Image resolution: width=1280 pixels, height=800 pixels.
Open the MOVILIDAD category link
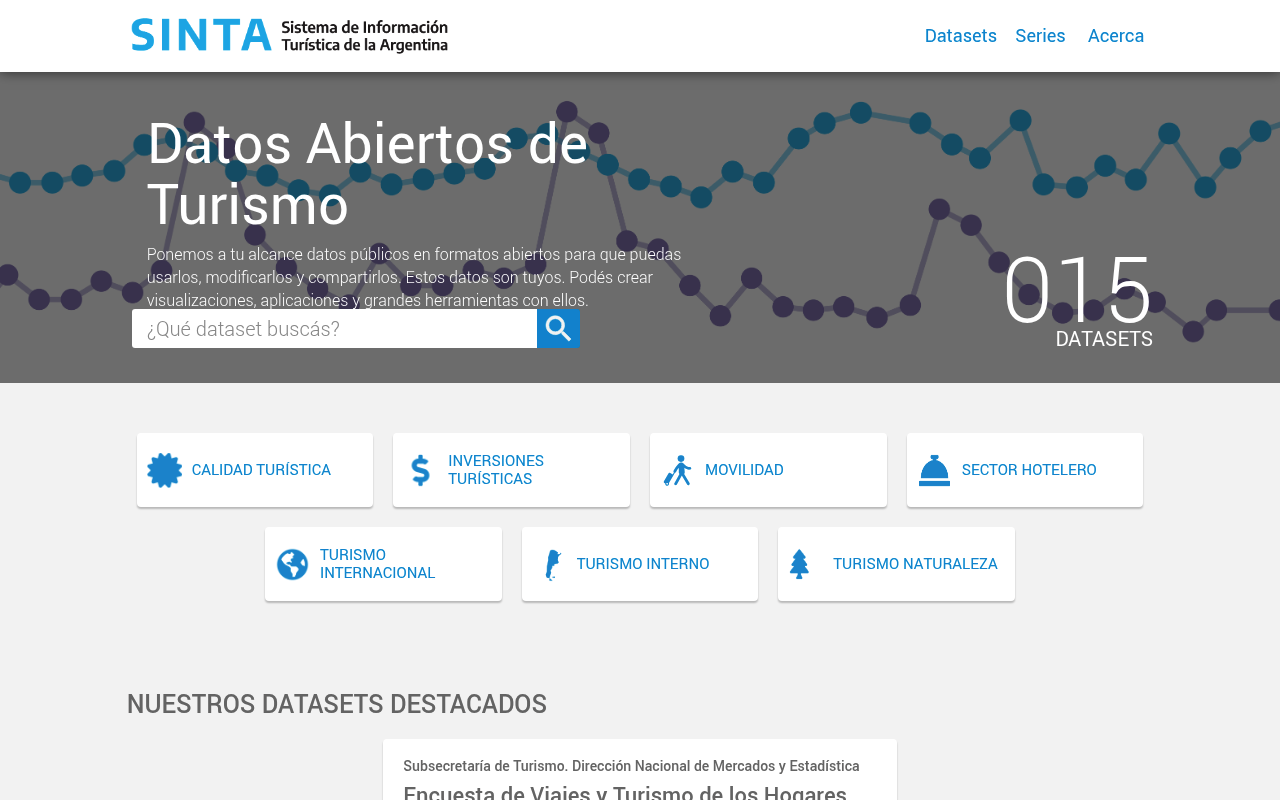(768, 470)
